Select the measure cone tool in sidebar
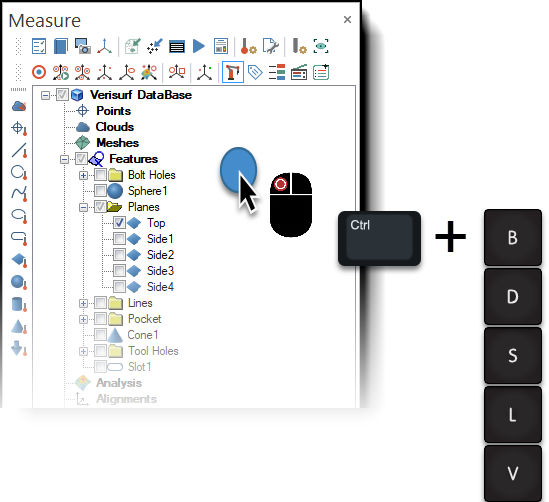The image size is (549, 502). point(19,327)
